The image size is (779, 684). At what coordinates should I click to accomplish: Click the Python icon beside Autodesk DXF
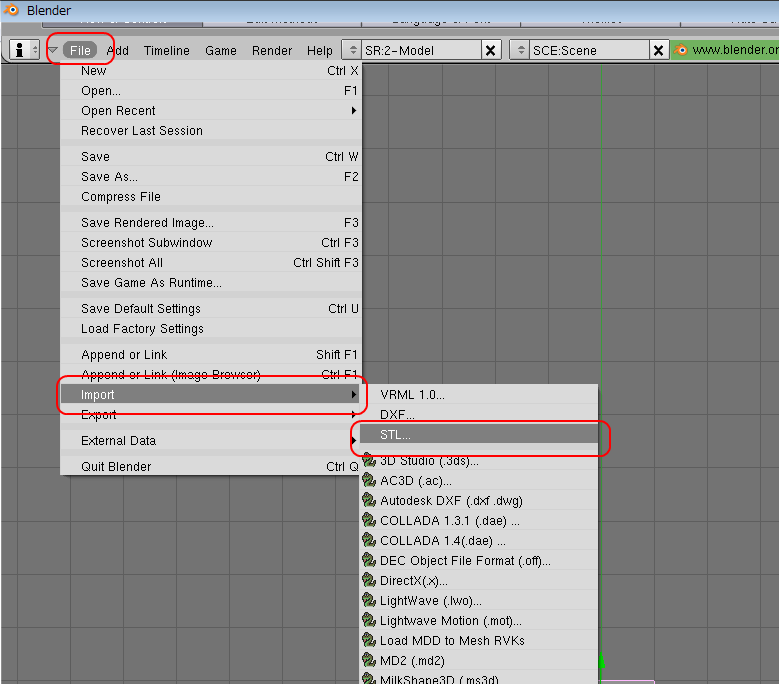coord(369,500)
